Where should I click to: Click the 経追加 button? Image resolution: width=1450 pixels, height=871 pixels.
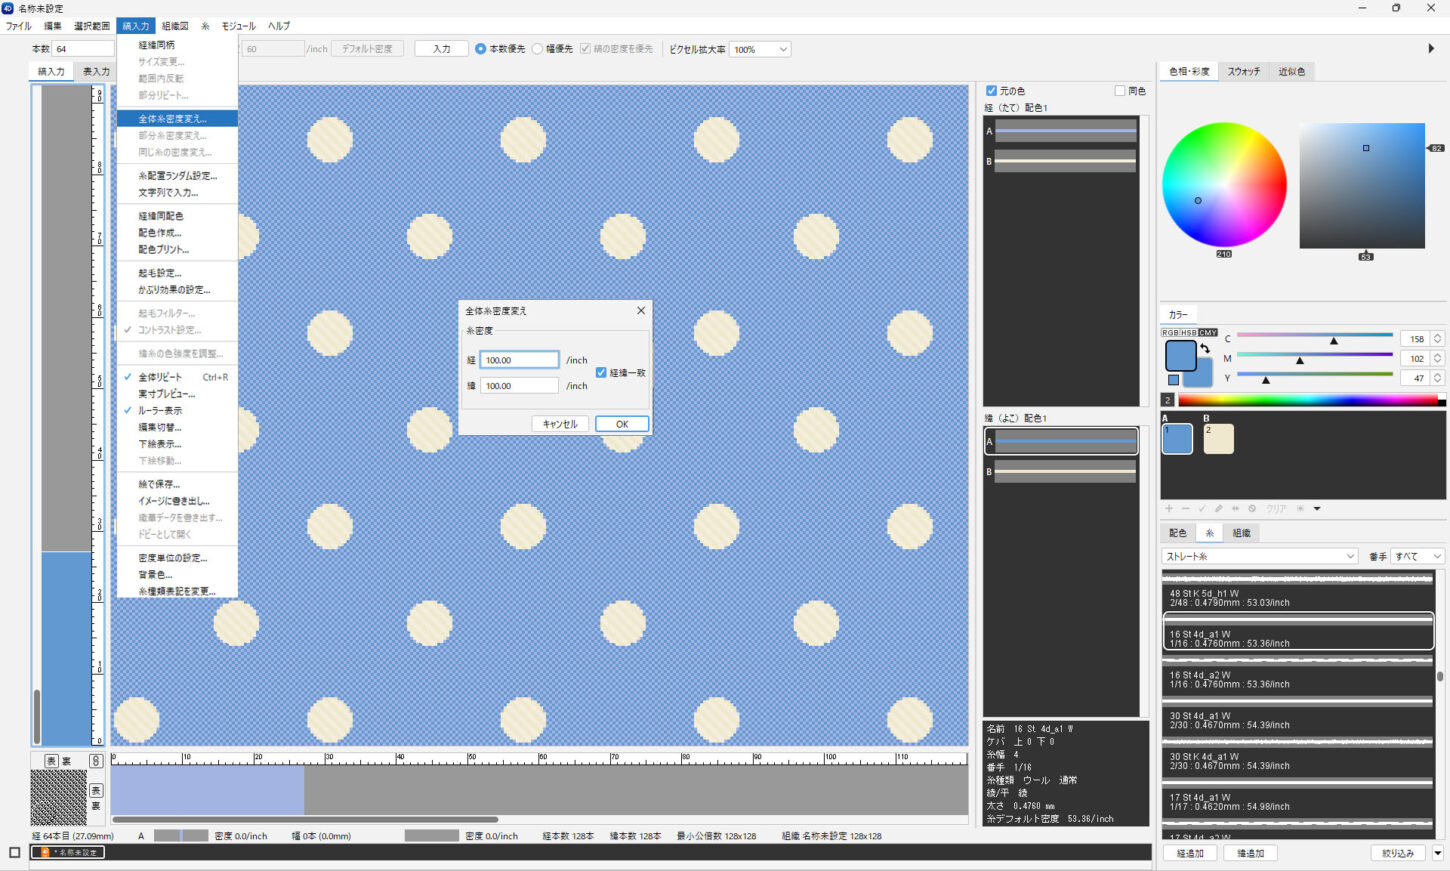(1190, 853)
